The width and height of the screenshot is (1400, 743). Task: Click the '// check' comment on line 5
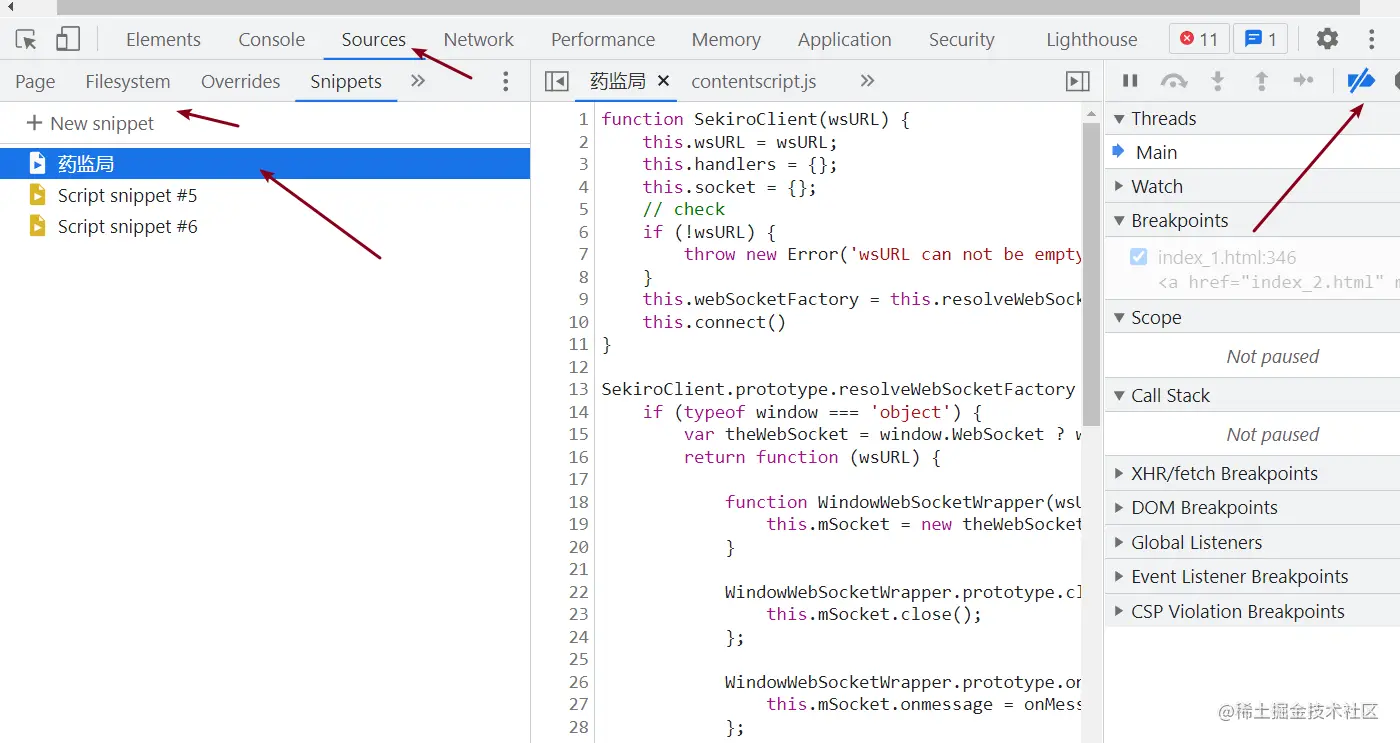tap(684, 209)
